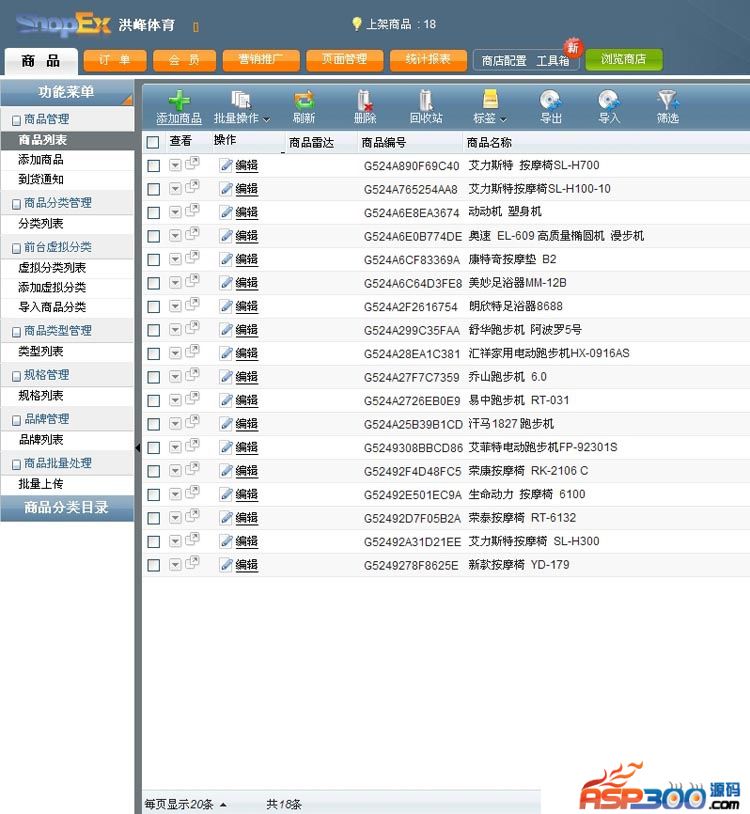
Task: Open the 批量操作 dropdown menu
Action: coord(241,118)
